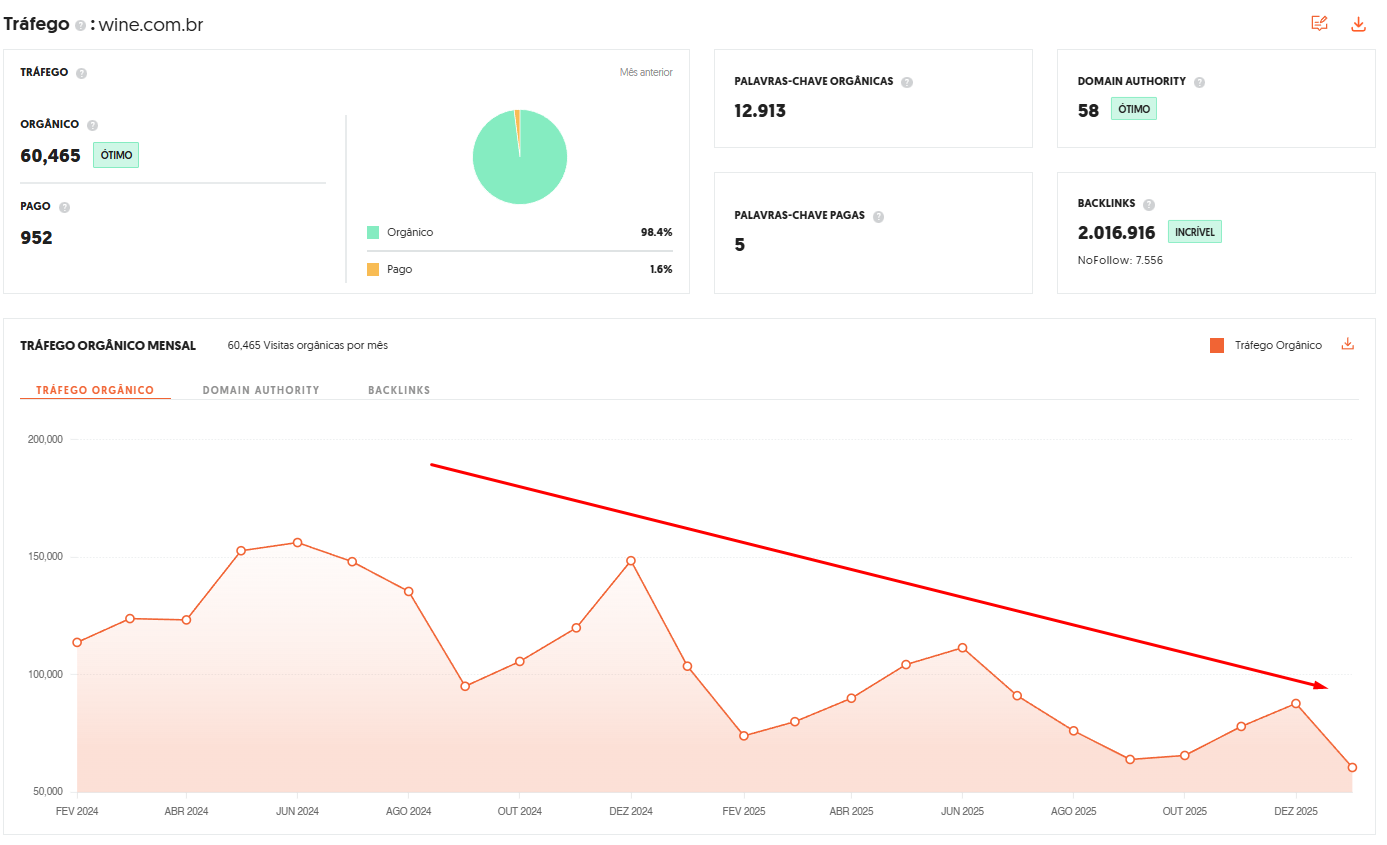Click the export report icon beside the download icon
Viewport: 1387px width, 845px height.
[x=1320, y=24]
